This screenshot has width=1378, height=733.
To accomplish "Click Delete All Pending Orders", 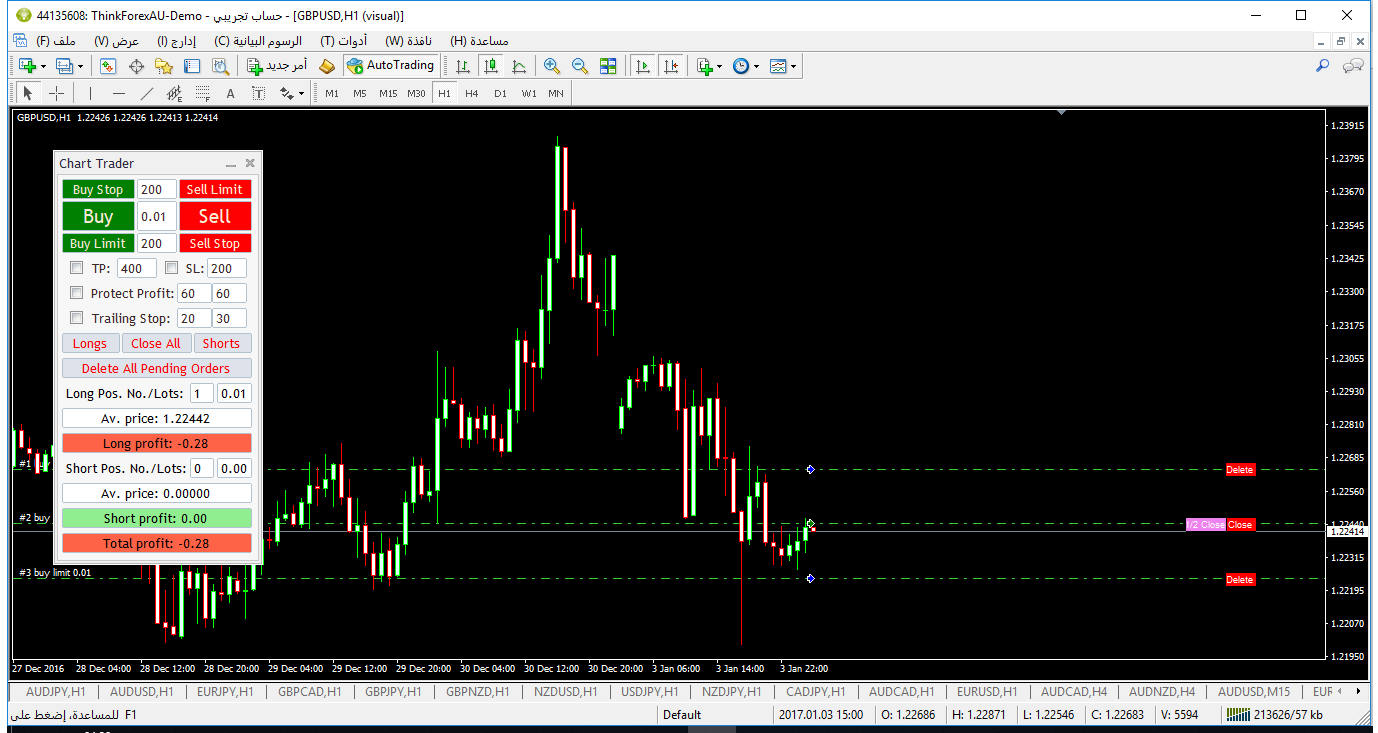I will 156,368.
